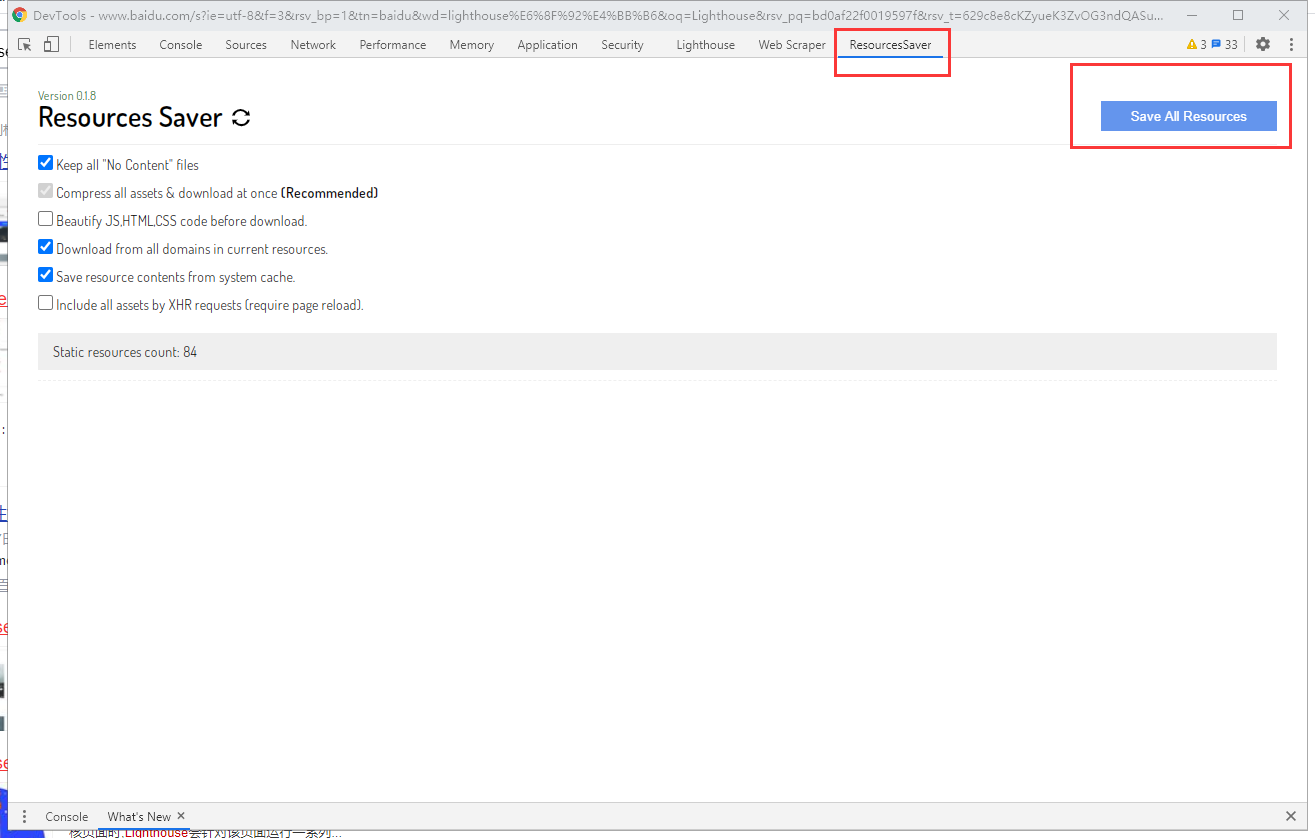Click the Version 0.1.8 text
1315x838 pixels.
coord(67,96)
